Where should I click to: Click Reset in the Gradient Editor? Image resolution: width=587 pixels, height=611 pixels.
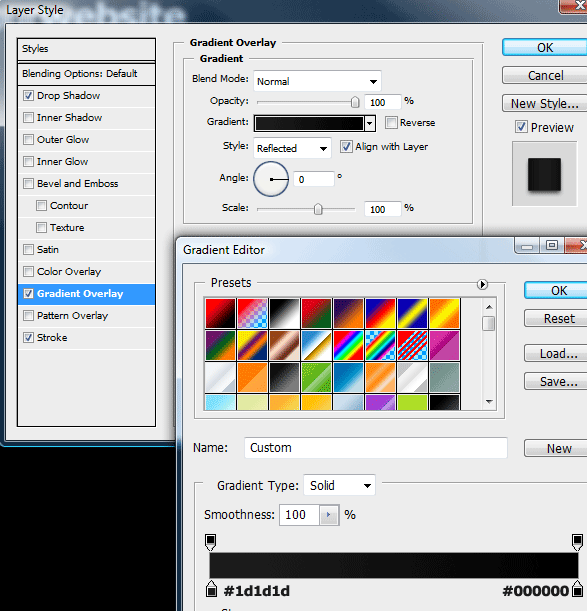click(x=557, y=319)
